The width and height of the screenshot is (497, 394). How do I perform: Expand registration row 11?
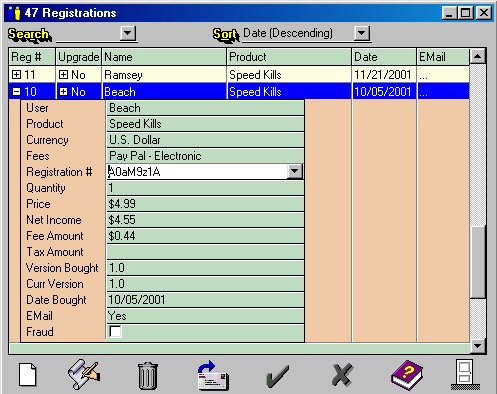(16, 75)
